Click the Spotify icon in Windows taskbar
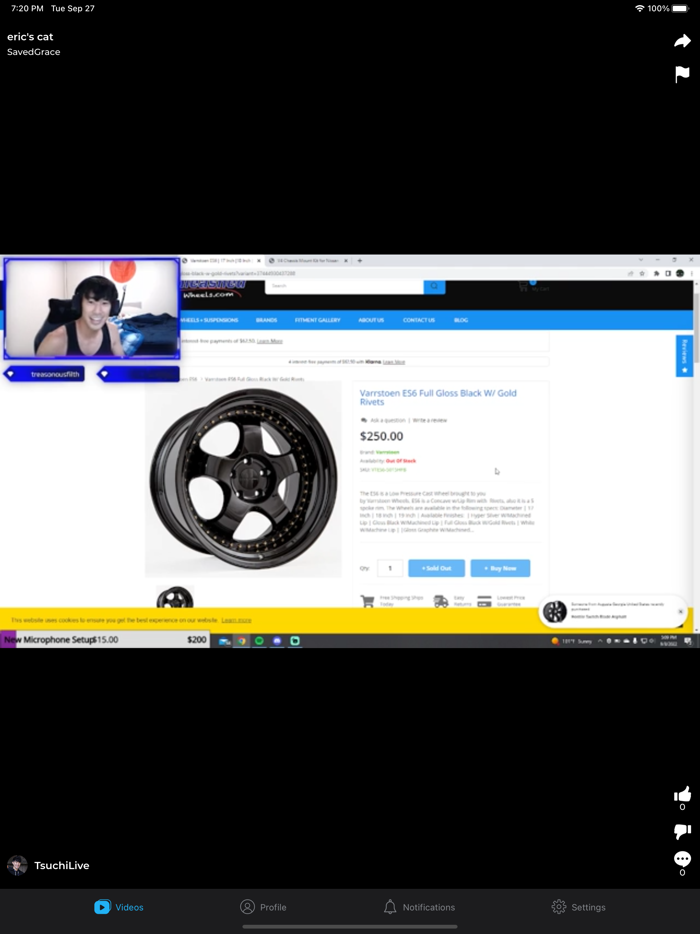 pos(259,641)
